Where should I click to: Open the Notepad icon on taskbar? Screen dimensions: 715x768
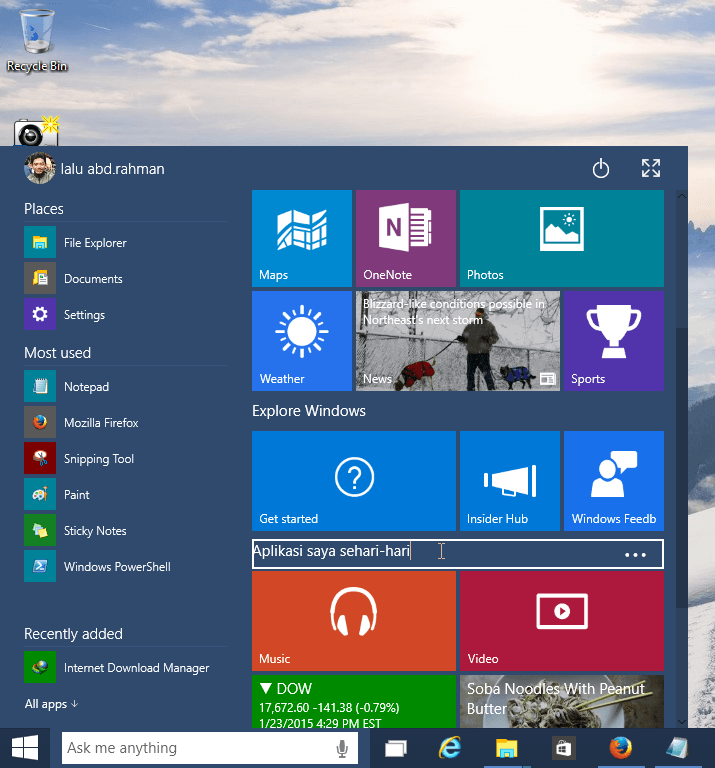click(x=678, y=748)
